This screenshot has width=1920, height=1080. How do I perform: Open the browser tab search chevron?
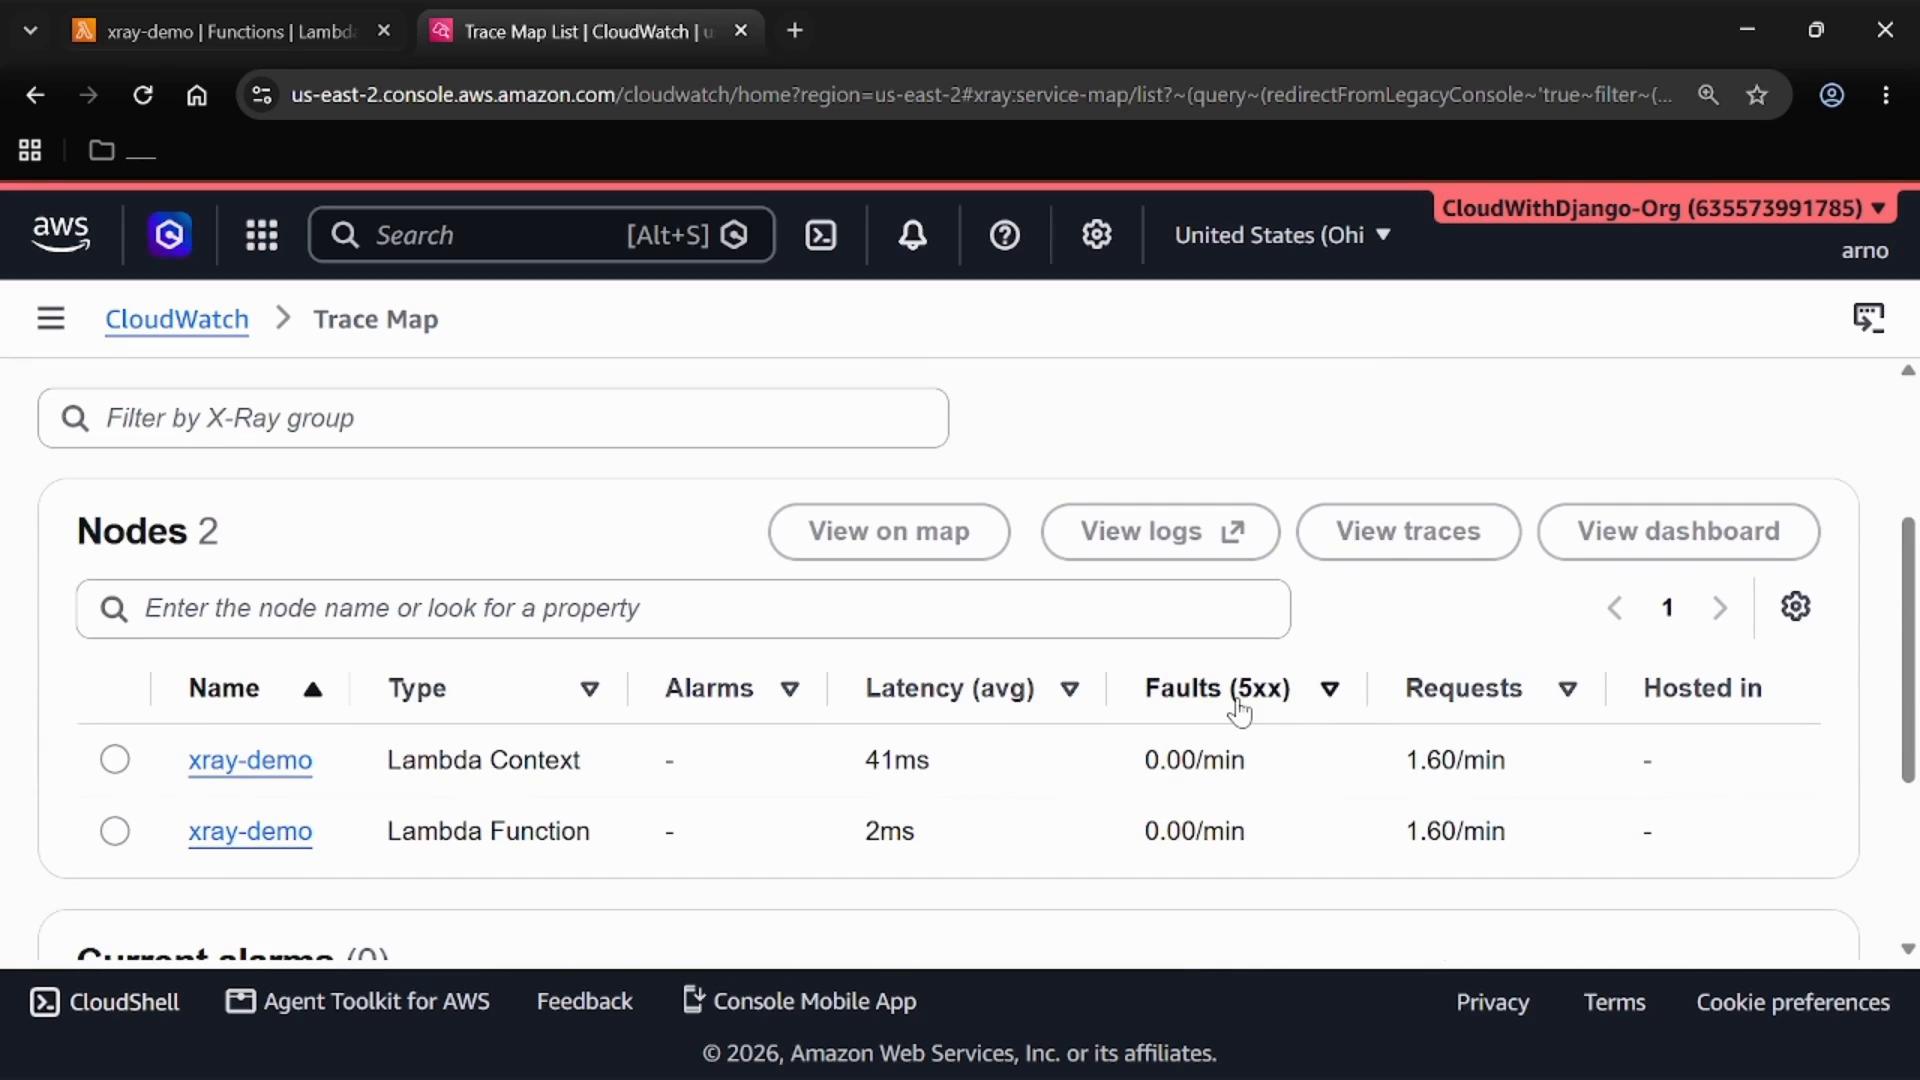tap(30, 31)
